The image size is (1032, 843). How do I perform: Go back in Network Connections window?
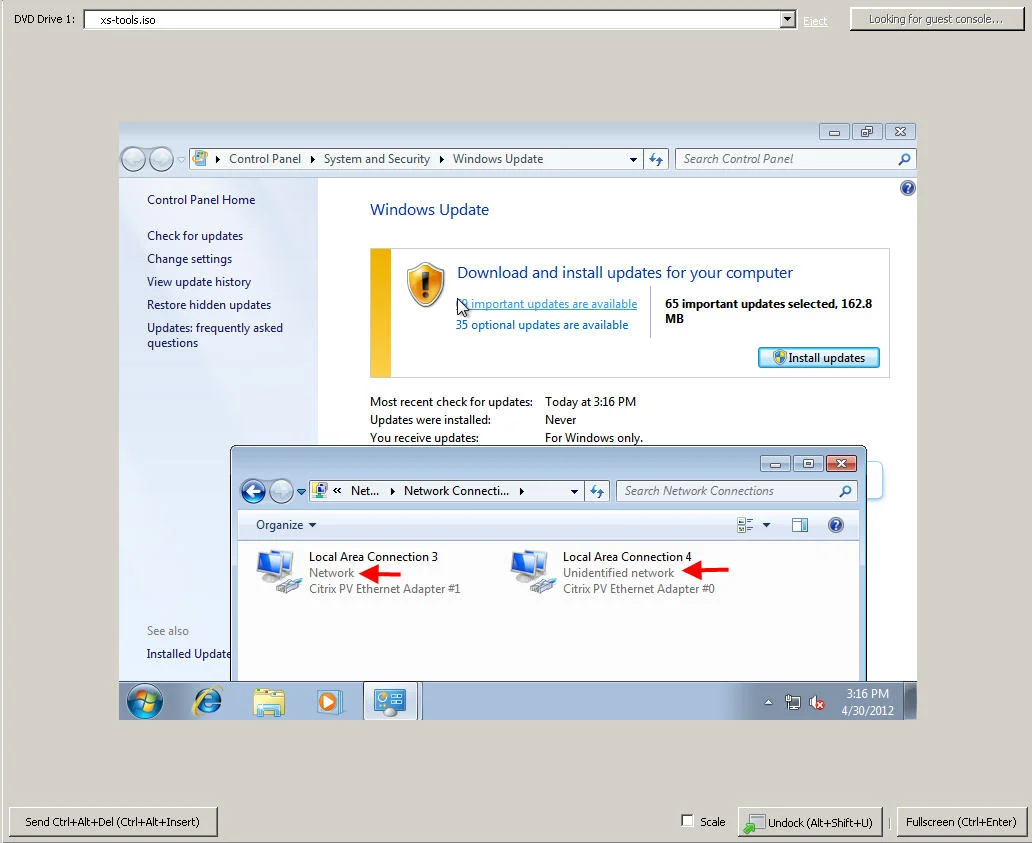(x=253, y=491)
